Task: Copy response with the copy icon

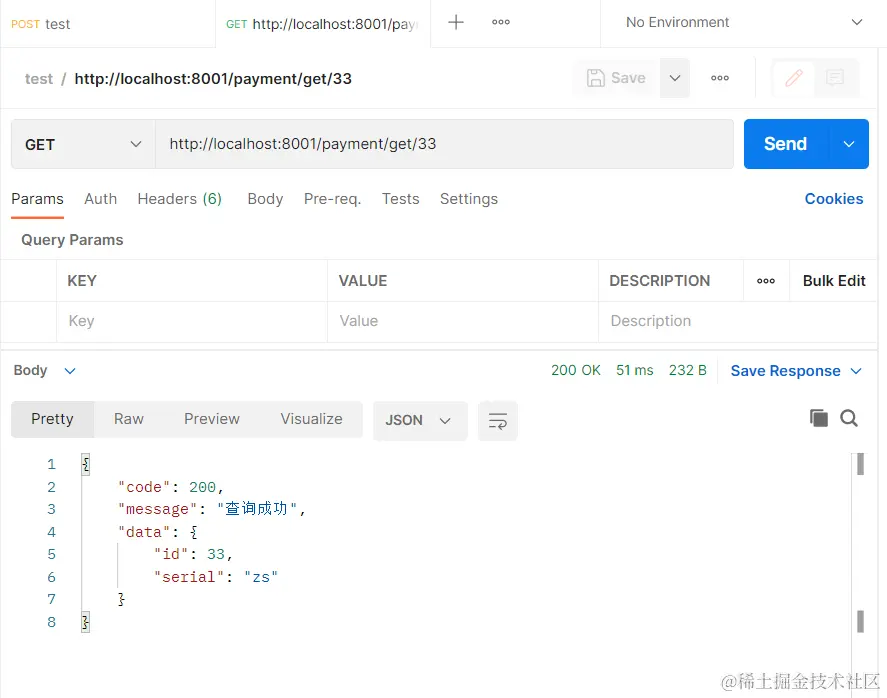Action: (x=819, y=419)
